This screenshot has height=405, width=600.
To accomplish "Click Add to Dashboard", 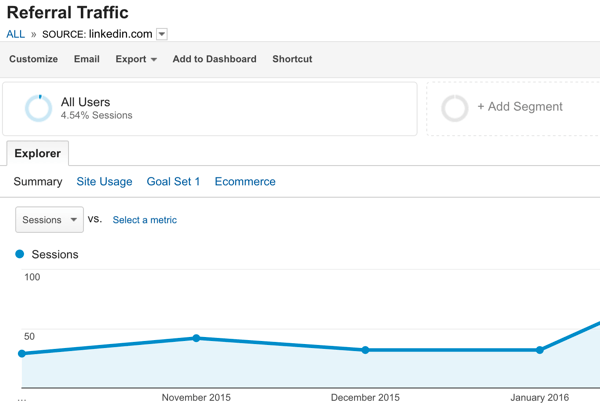I will pyautogui.click(x=214, y=59).
